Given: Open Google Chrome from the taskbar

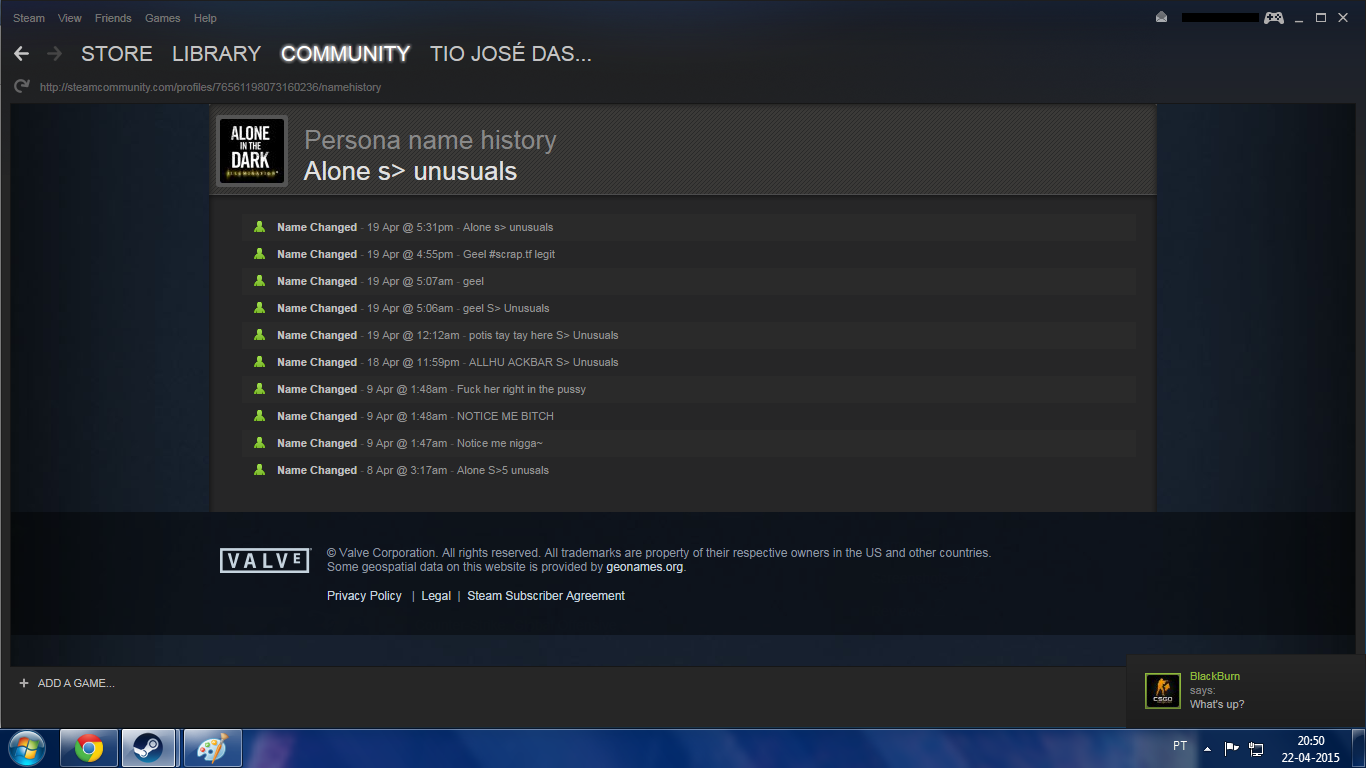Looking at the screenshot, I should (x=89, y=747).
